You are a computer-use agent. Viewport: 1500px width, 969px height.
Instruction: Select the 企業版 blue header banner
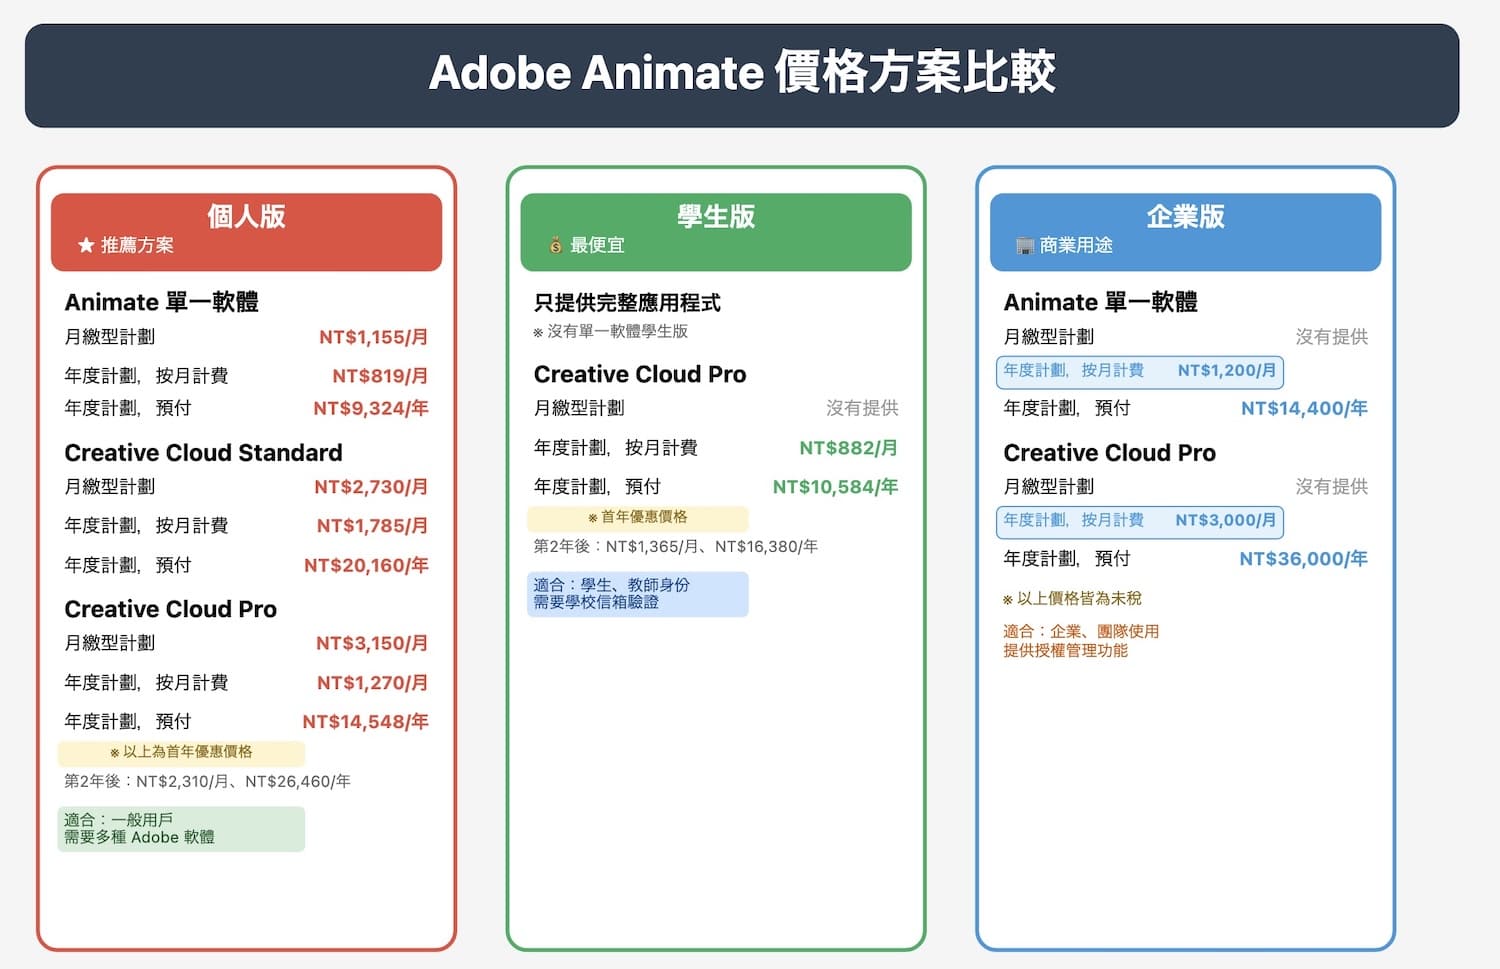click(1185, 231)
